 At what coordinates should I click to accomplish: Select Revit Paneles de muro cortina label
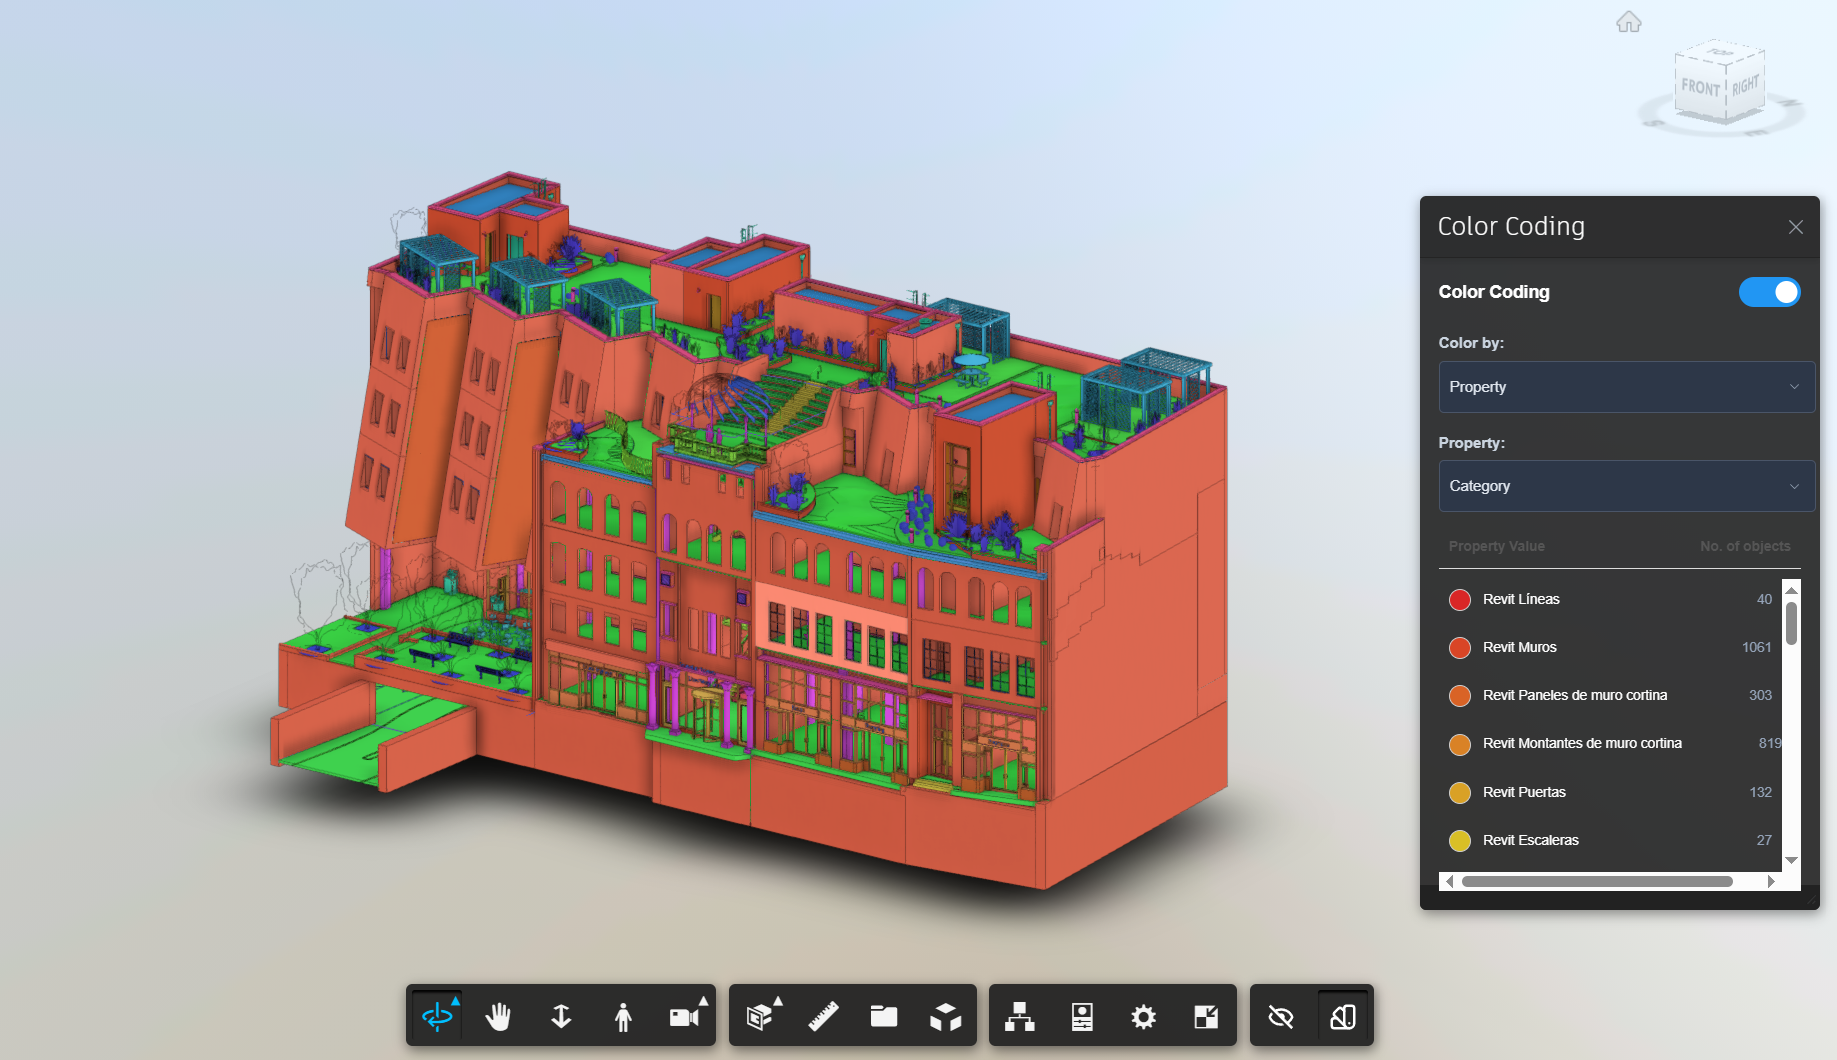[x=1575, y=695]
